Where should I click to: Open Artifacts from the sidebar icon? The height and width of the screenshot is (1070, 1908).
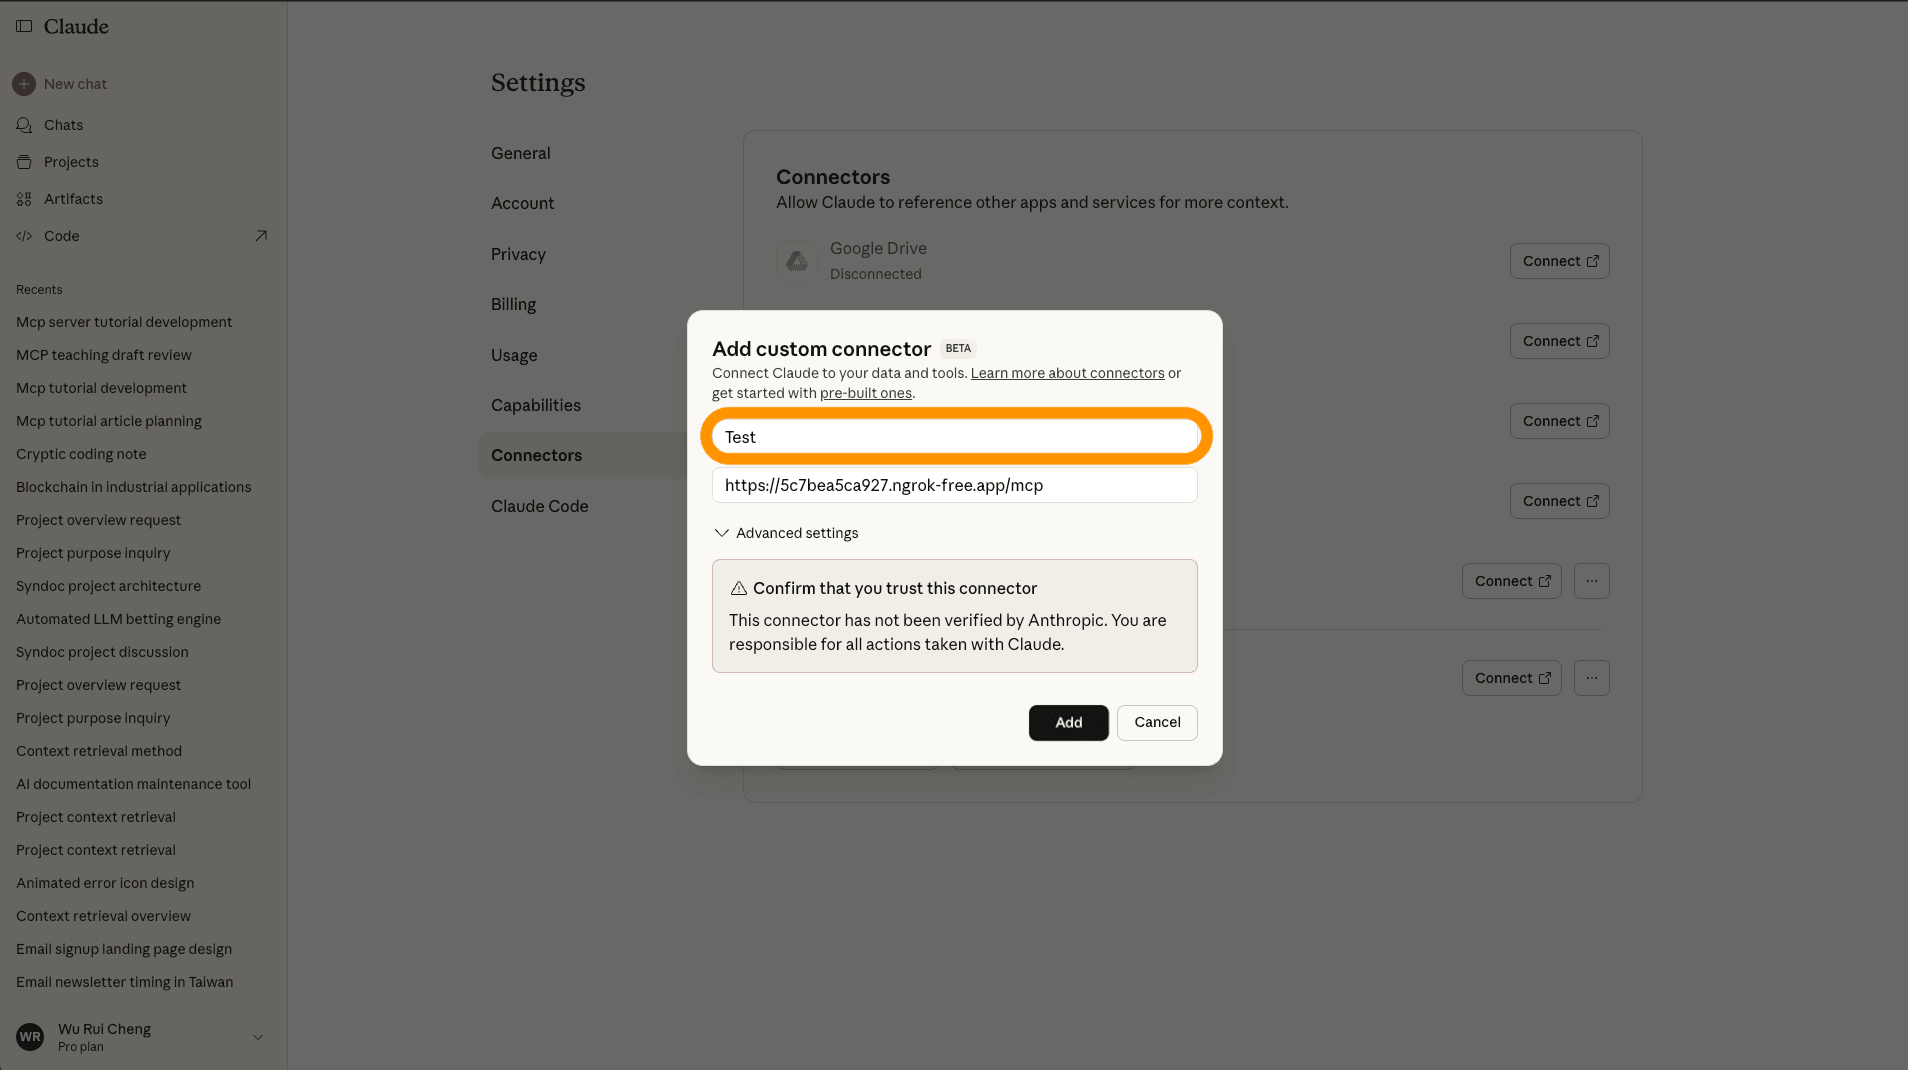(24, 199)
